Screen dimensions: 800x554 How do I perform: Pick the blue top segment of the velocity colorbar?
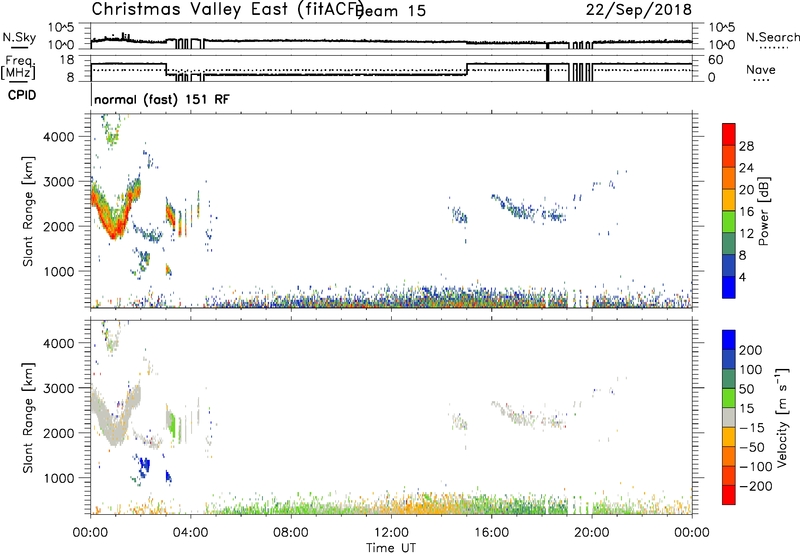click(x=729, y=340)
